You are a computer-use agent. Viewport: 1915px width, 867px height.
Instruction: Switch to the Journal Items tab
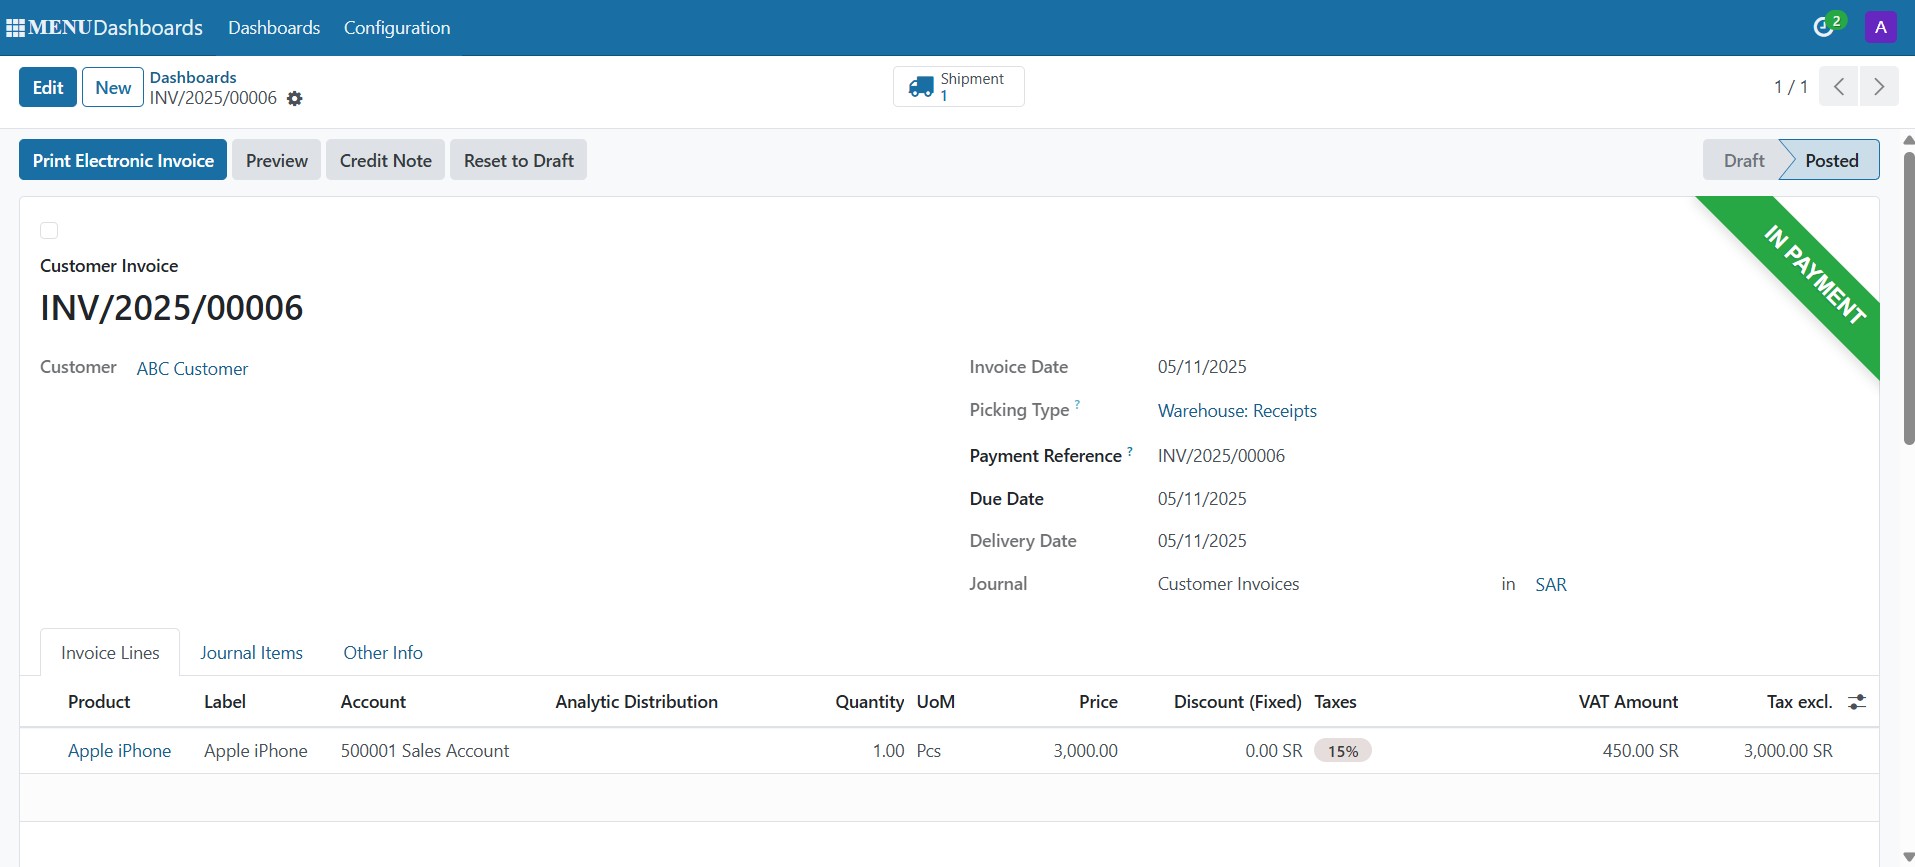[251, 653]
